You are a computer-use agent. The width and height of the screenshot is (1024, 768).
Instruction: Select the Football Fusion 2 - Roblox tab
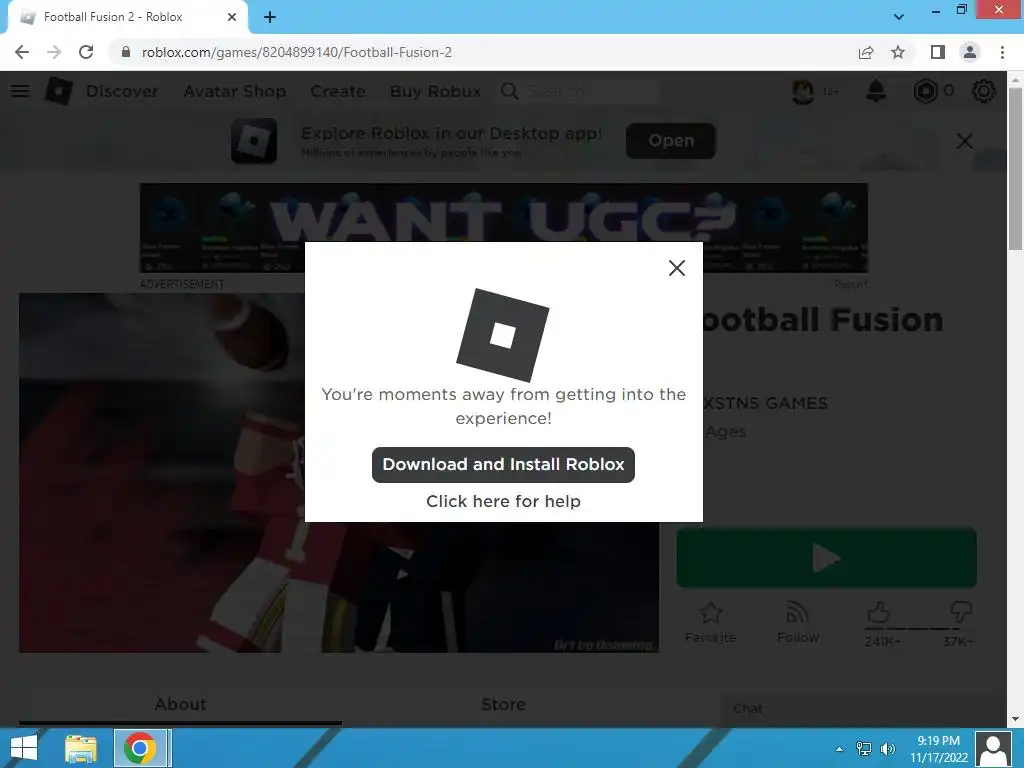tap(127, 17)
